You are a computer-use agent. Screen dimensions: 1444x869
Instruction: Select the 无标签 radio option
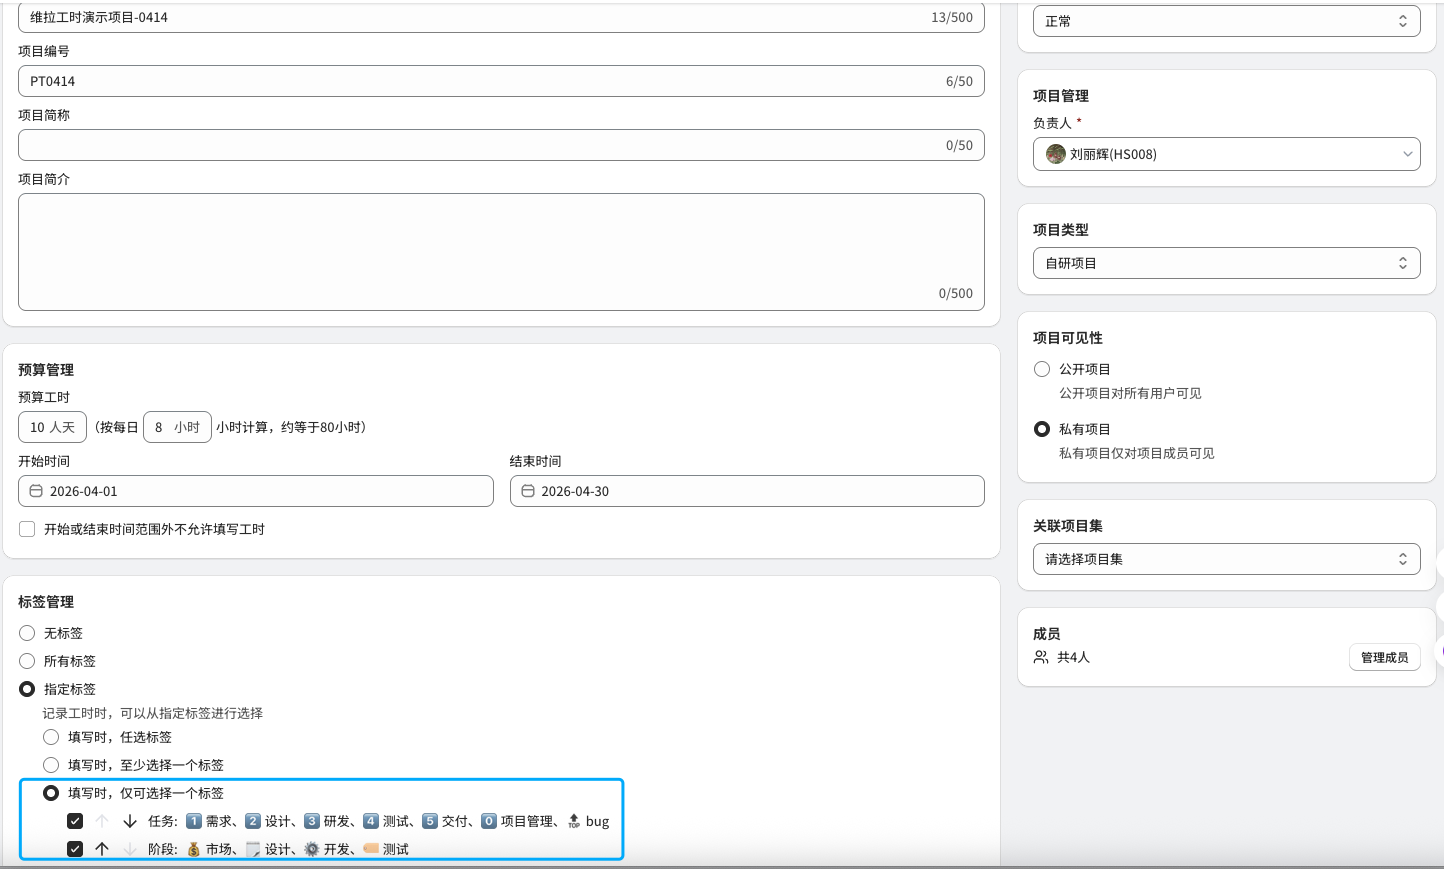[x=27, y=633]
